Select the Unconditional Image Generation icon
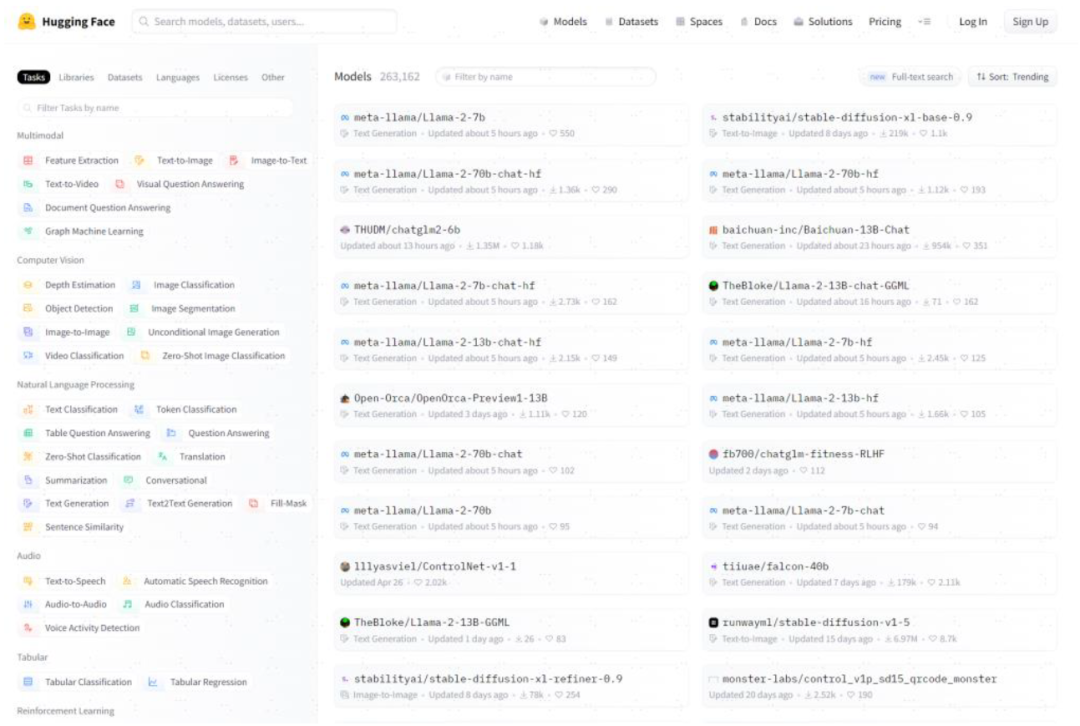The height and width of the screenshot is (726, 1080). click(x=131, y=332)
